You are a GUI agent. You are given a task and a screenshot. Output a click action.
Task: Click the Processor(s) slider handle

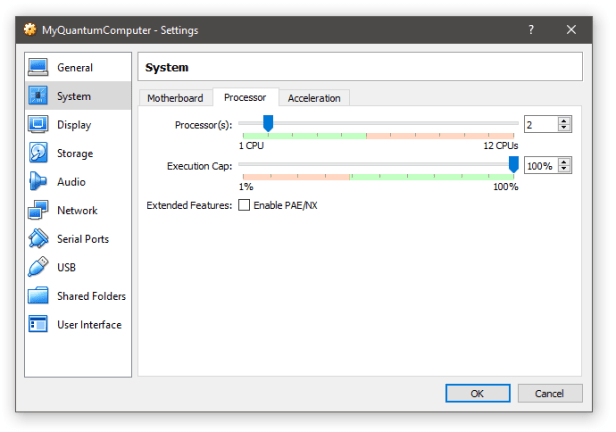point(268,123)
